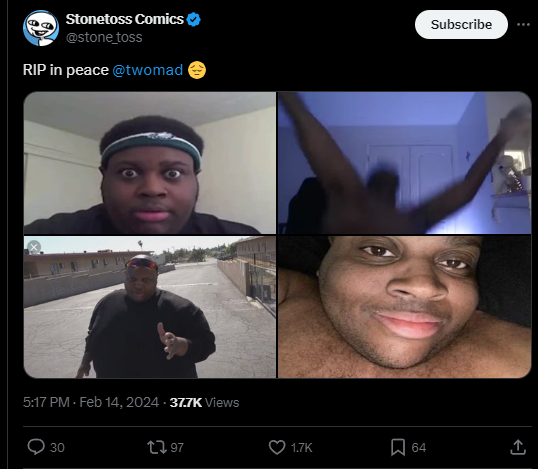Open the three-dot more options menu
This screenshot has height=469, width=538.
click(x=523, y=24)
